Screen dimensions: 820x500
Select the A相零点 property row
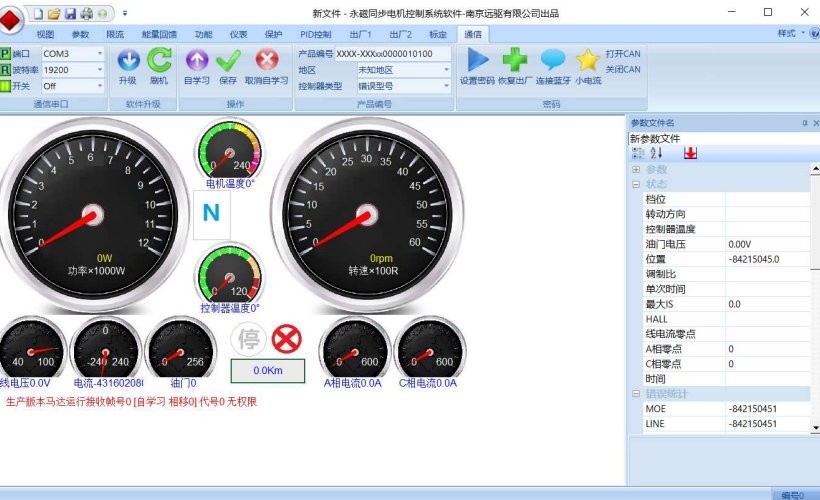coord(726,349)
